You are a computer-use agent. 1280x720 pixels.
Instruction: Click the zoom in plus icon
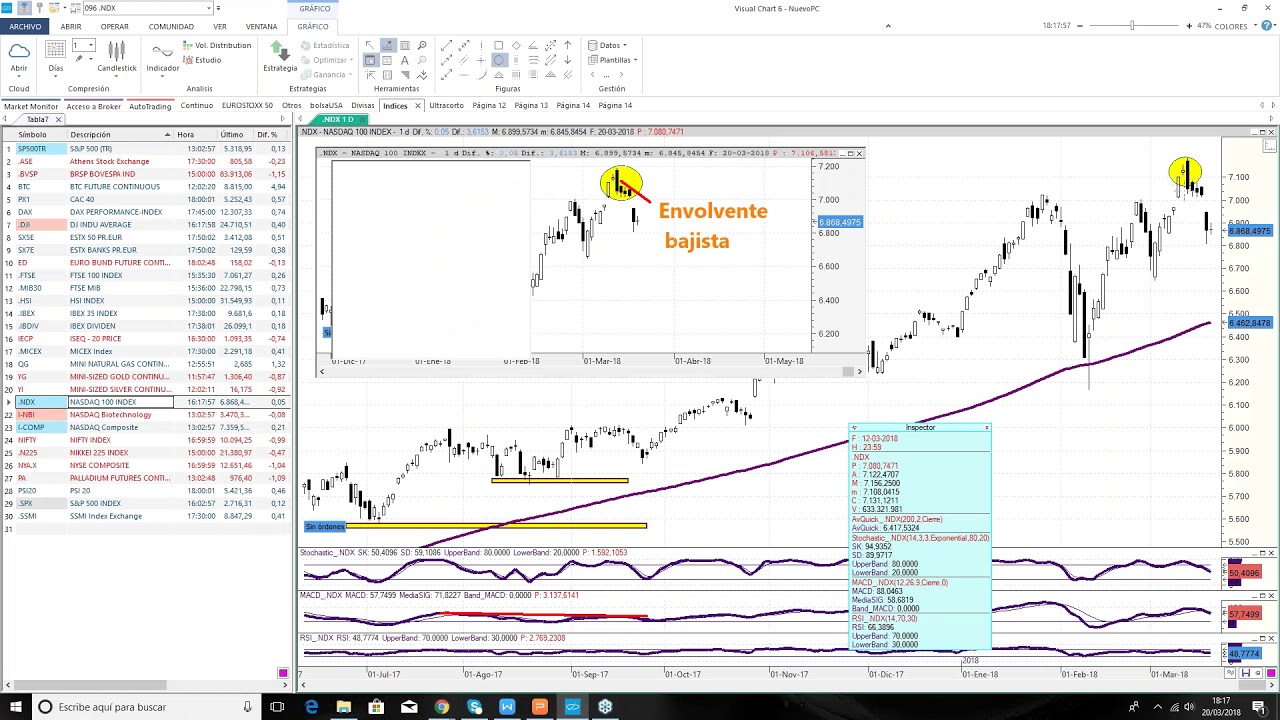point(1189,25)
